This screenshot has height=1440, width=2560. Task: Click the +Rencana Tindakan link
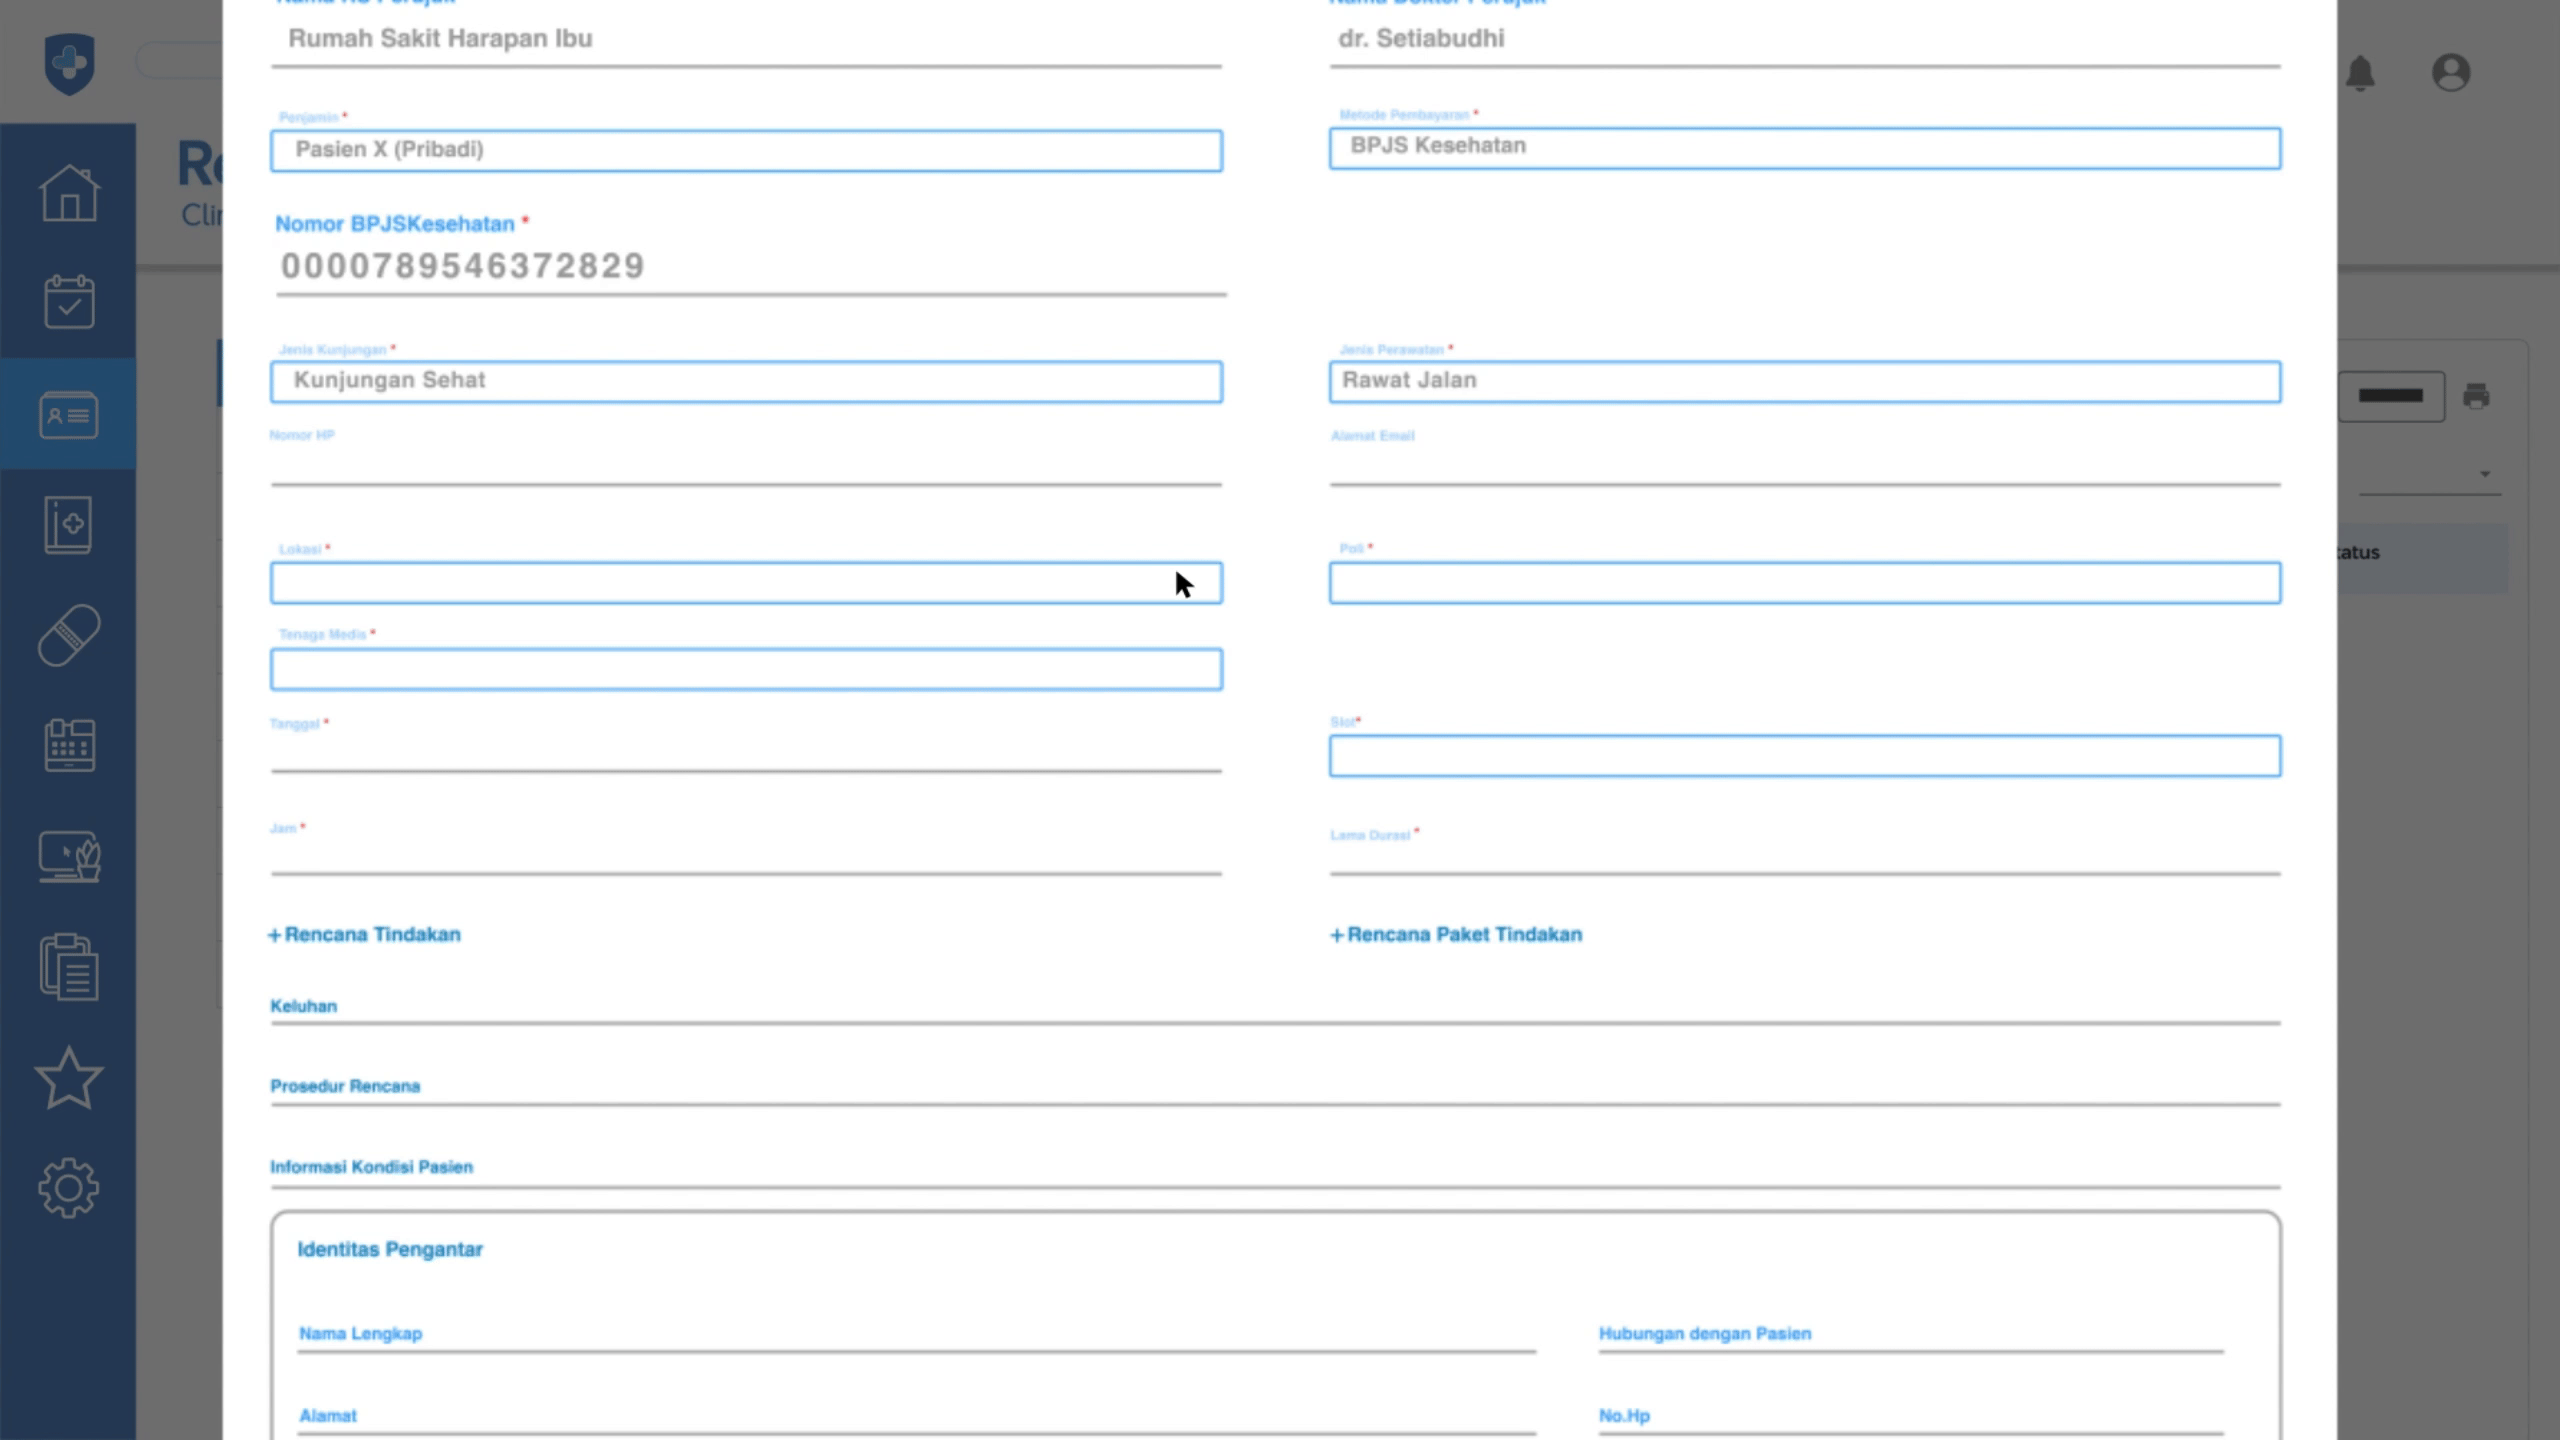365,934
